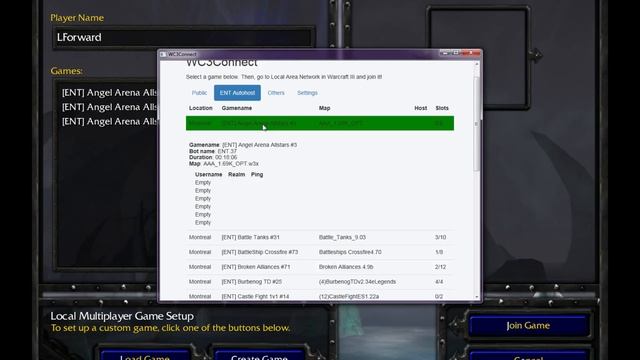
Task: Click the Join Game button in Warcraft III
Action: pyautogui.click(x=528, y=326)
